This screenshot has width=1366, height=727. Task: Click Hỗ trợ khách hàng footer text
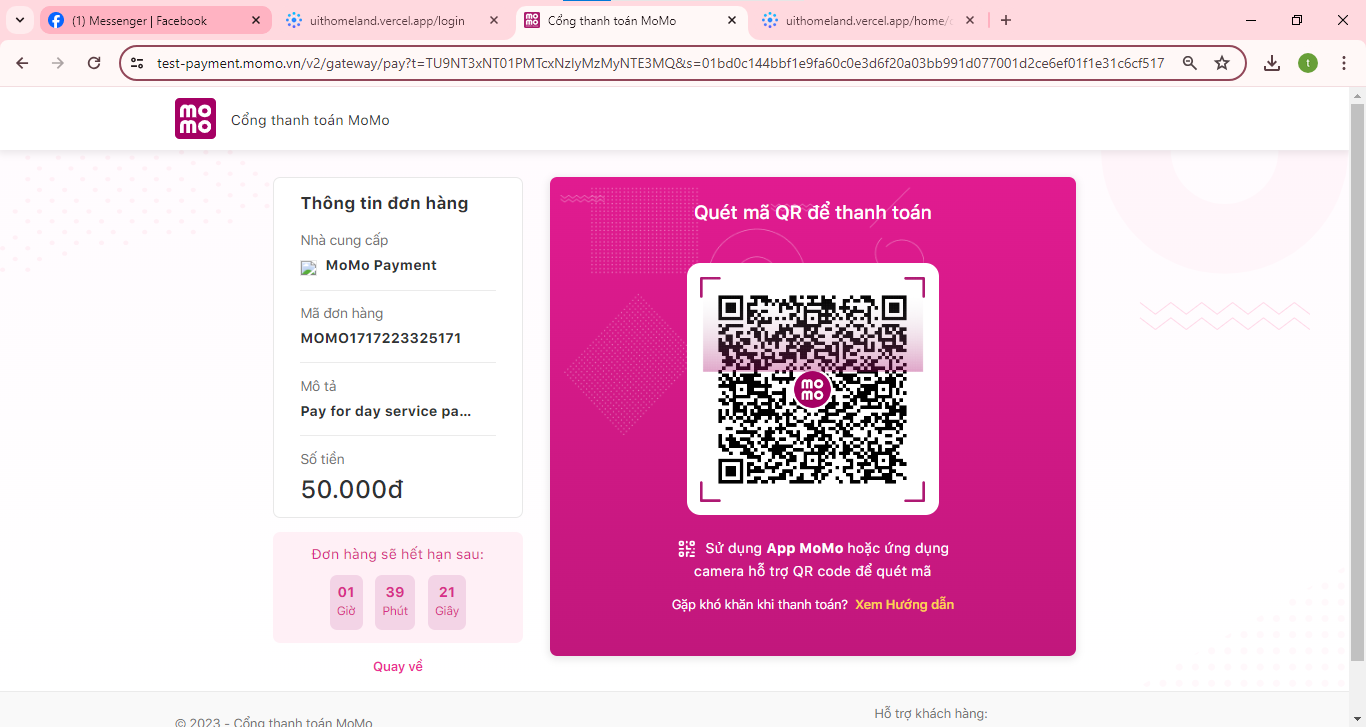point(931,713)
